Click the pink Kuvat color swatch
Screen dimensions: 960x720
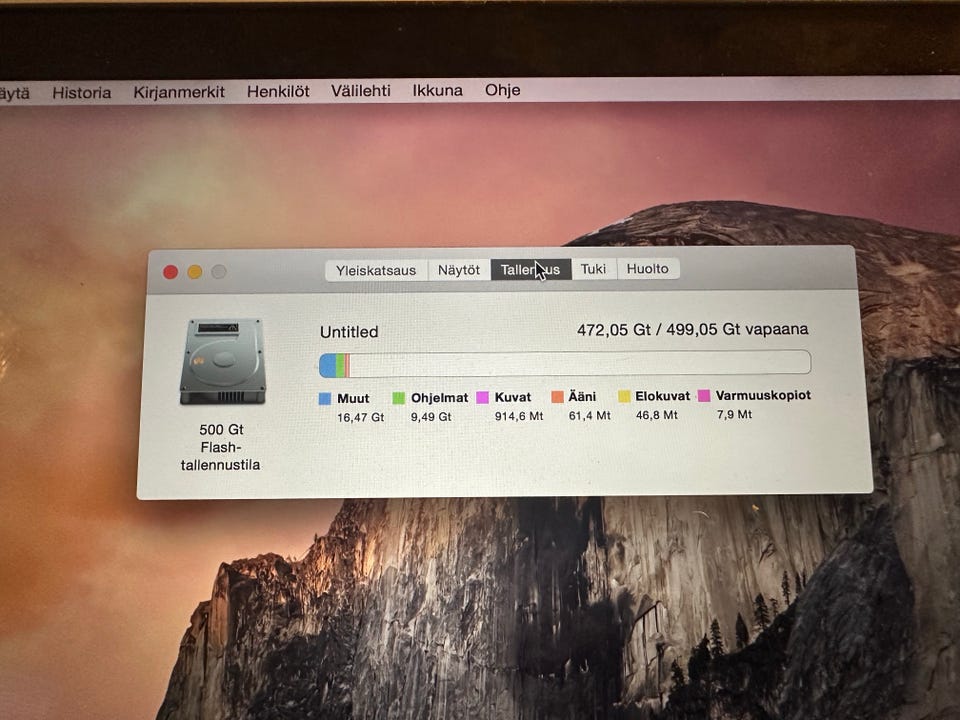click(482, 397)
